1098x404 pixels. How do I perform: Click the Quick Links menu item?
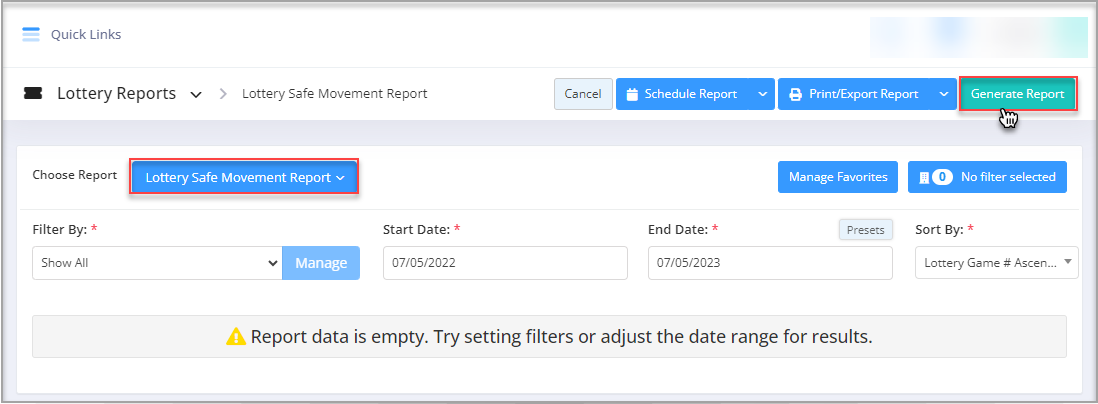click(x=86, y=34)
